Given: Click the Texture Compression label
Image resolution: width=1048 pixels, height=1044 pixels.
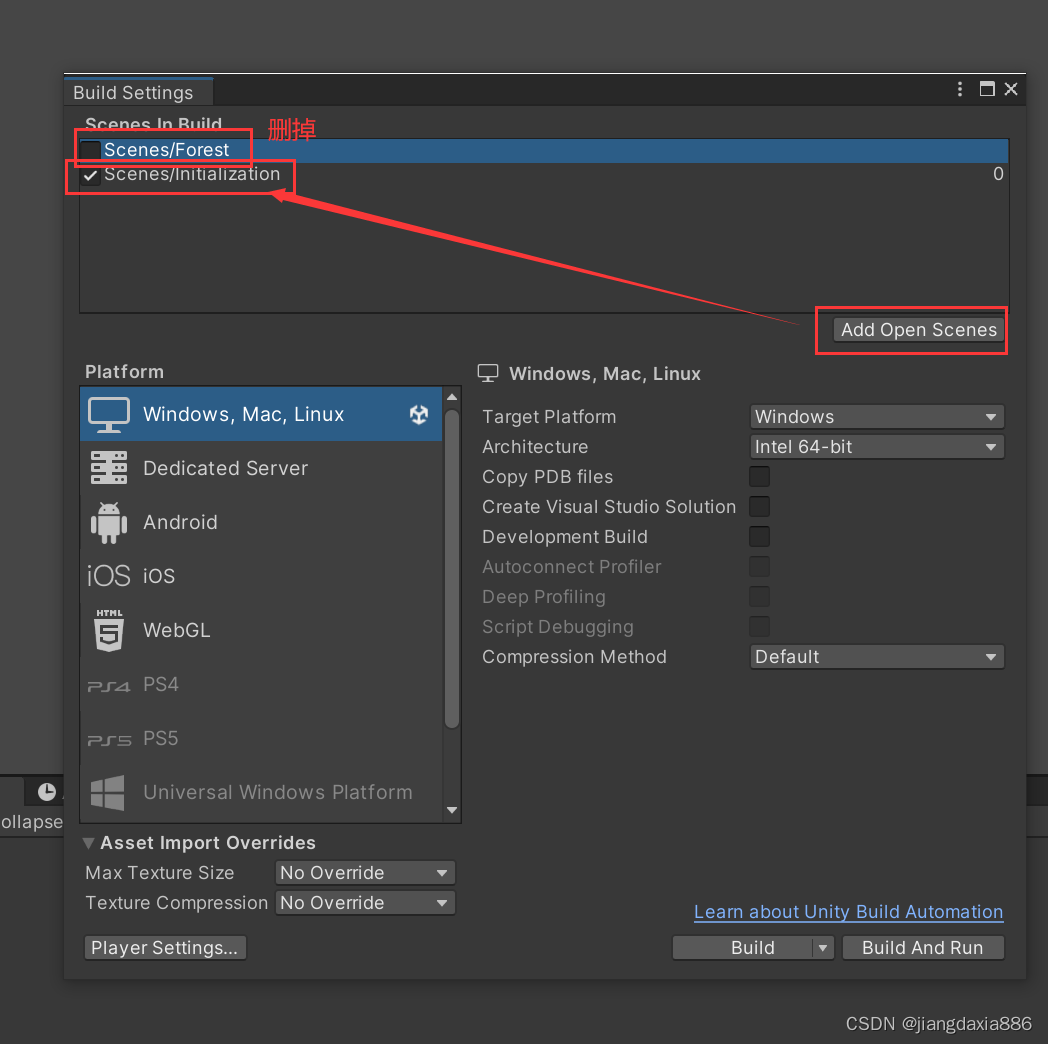Looking at the screenshot, I should tap(176, 903).
